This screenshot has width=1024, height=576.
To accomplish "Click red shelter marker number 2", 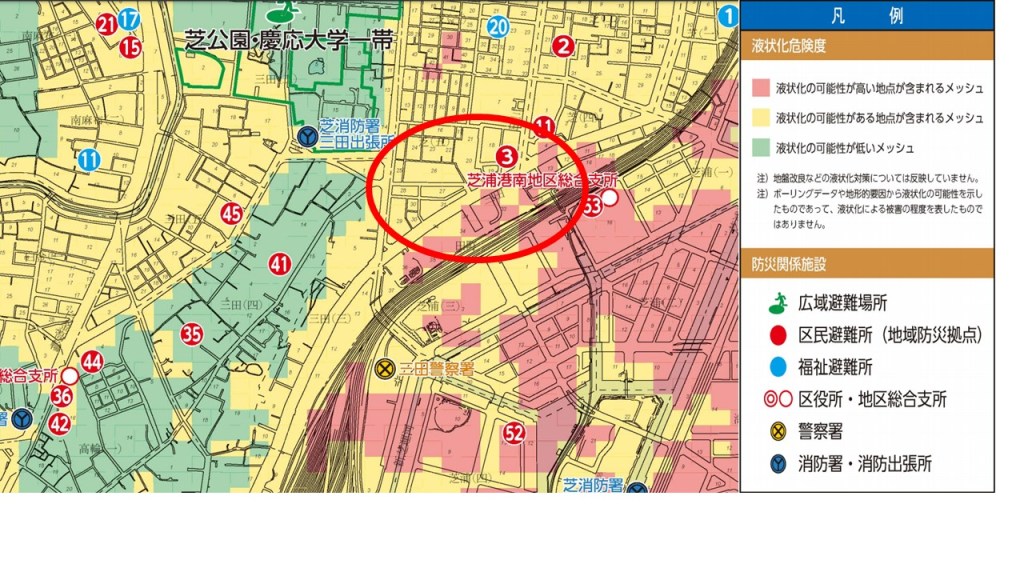I will pos(564,45).
